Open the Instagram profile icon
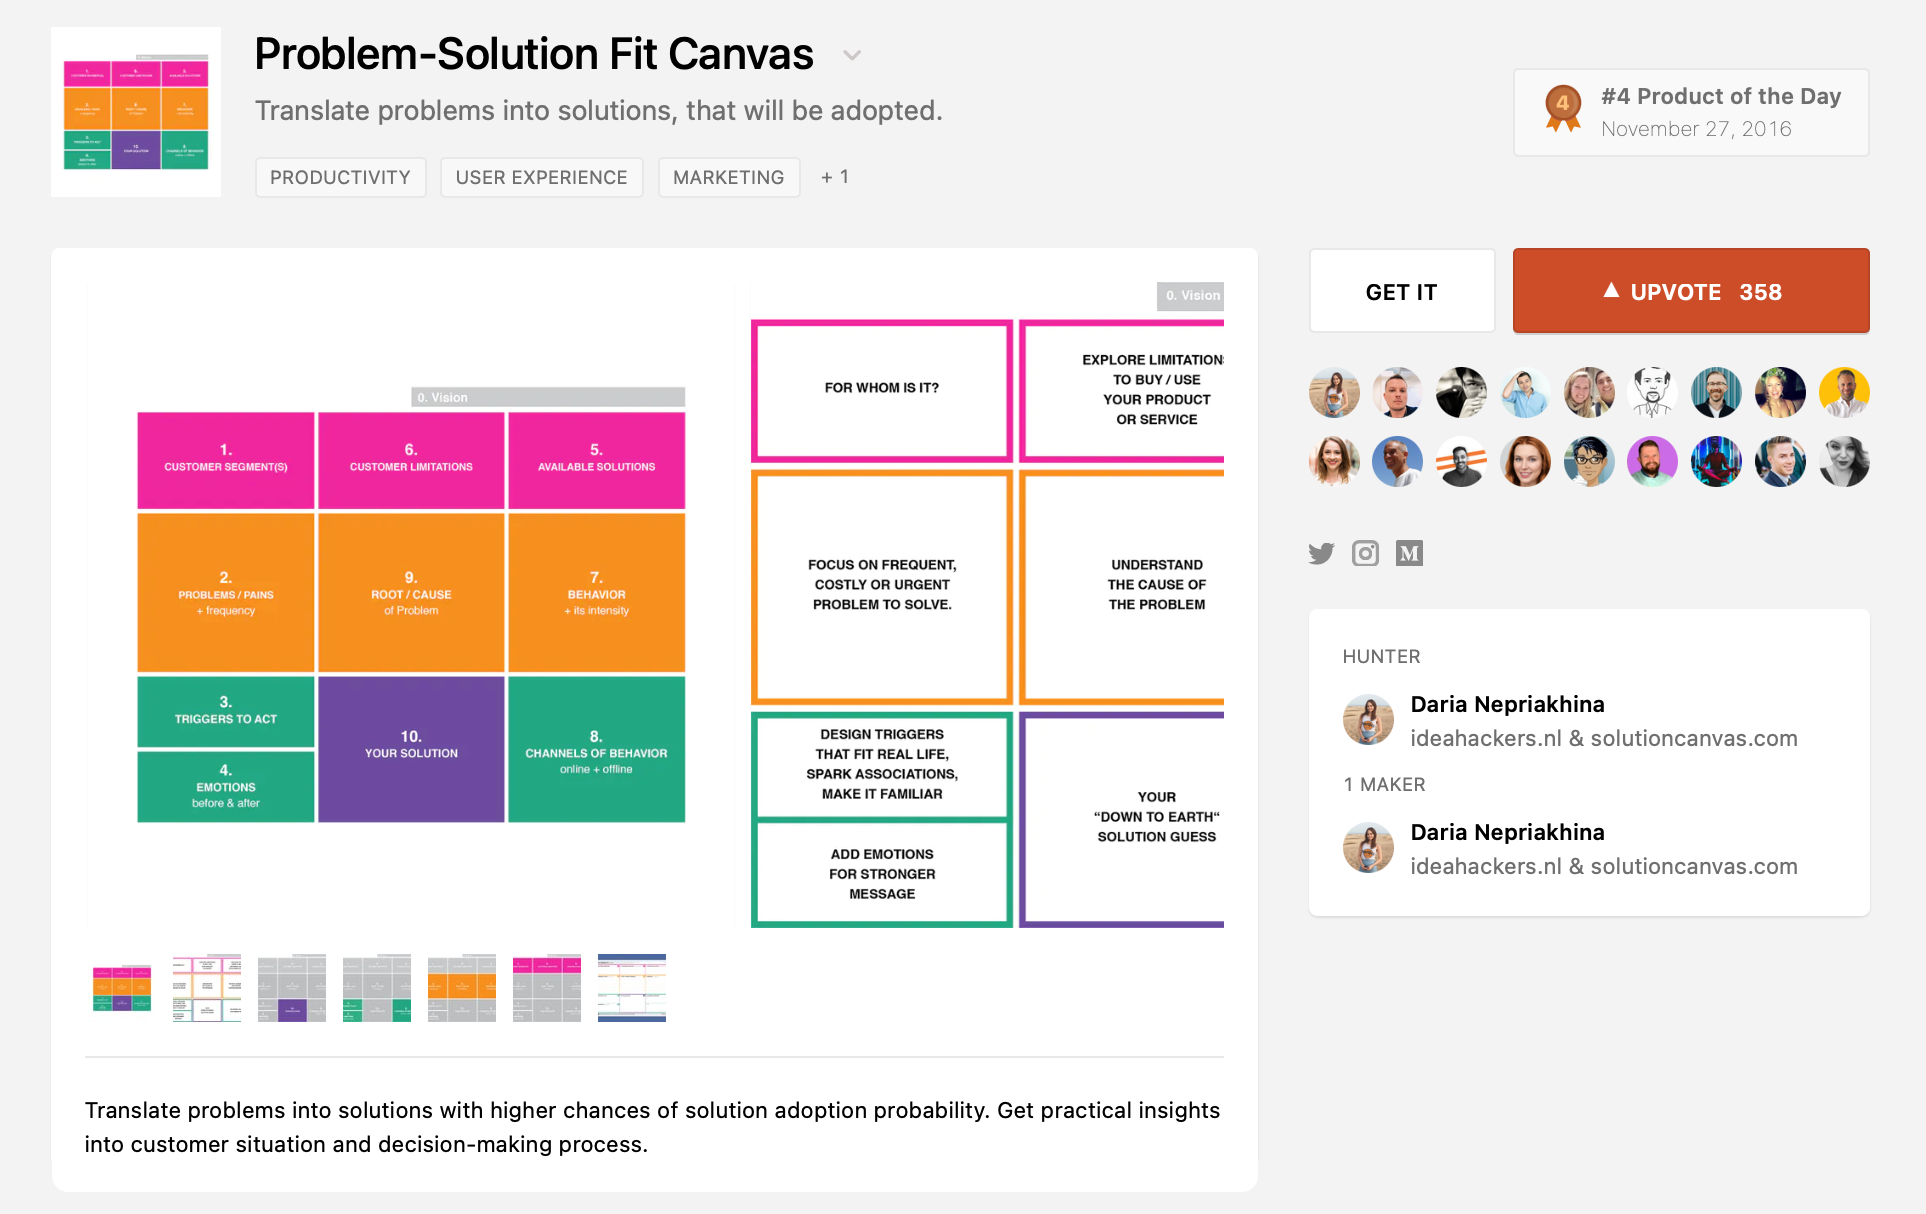 pyautogui.click(x=1365, y=553)
